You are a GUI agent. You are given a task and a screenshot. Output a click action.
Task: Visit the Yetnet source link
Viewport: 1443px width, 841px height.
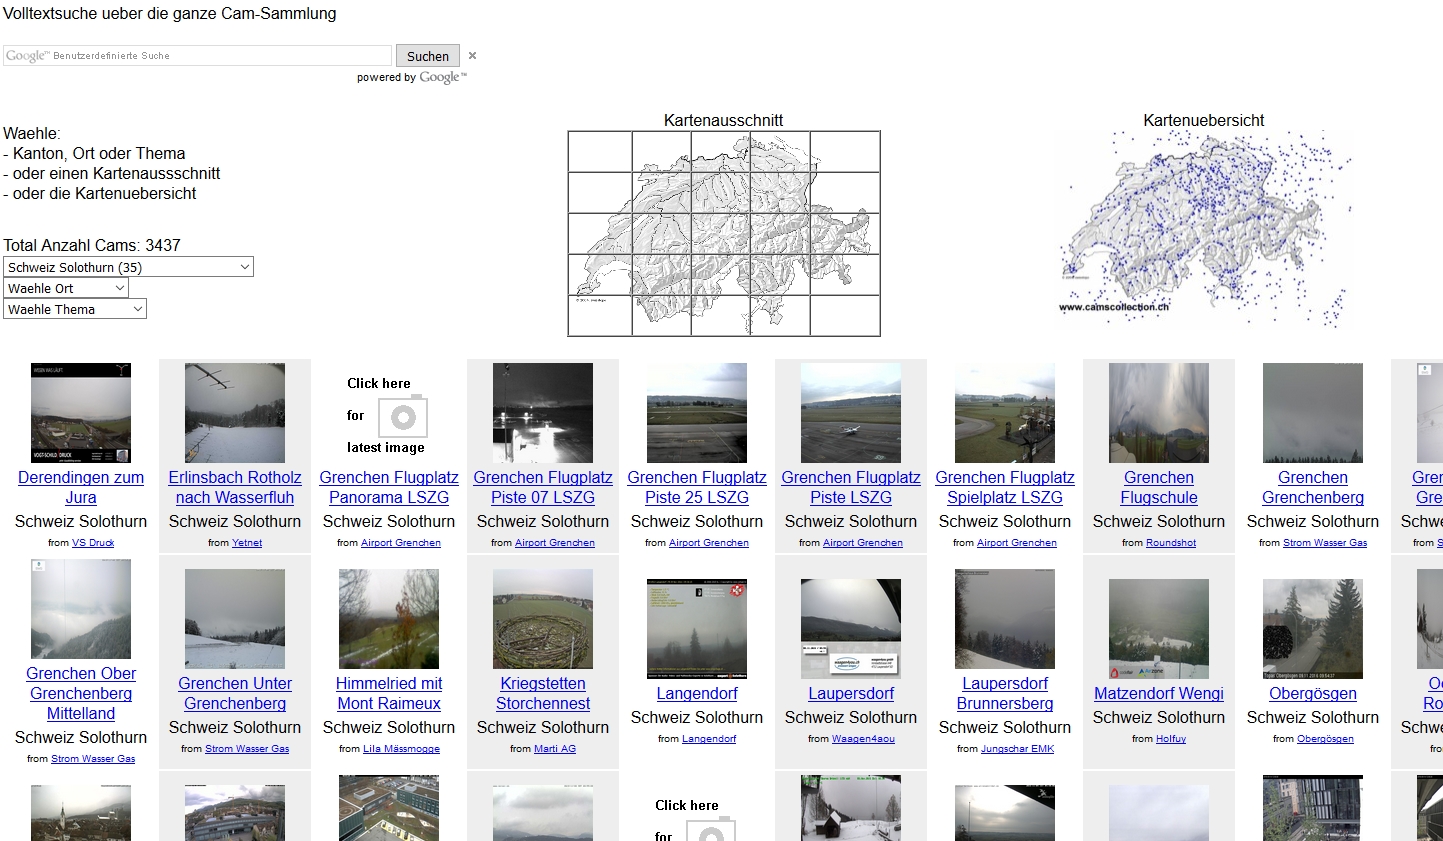click(247, 543)
